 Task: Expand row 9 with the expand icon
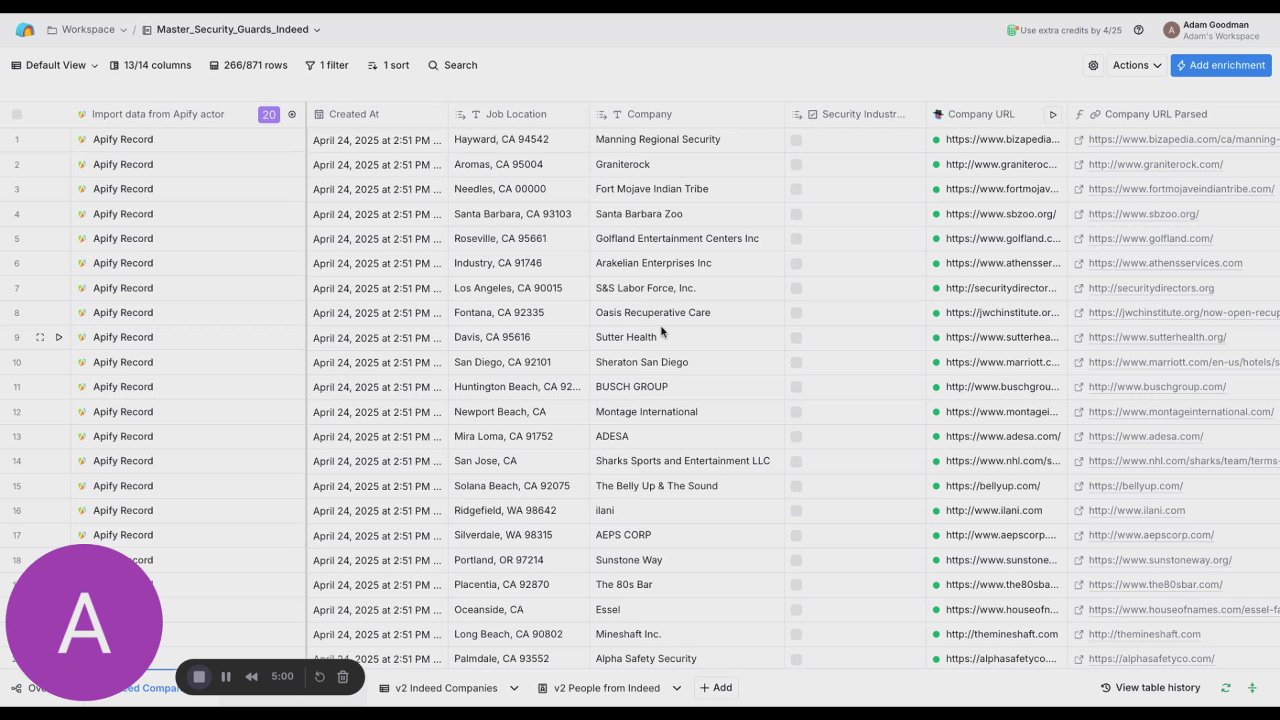tap(40, 337)
